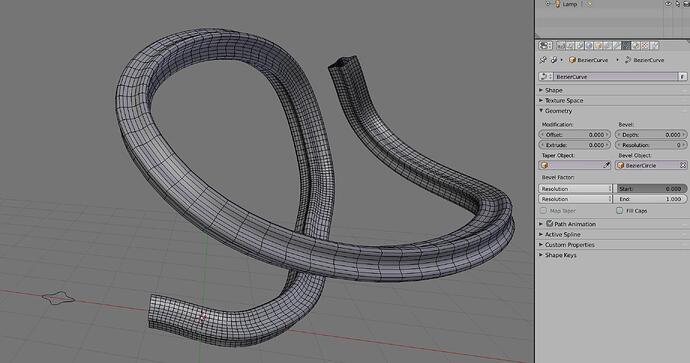
Task: Expand the Lamp row in the outliner
Action: [x=548, y=4]
